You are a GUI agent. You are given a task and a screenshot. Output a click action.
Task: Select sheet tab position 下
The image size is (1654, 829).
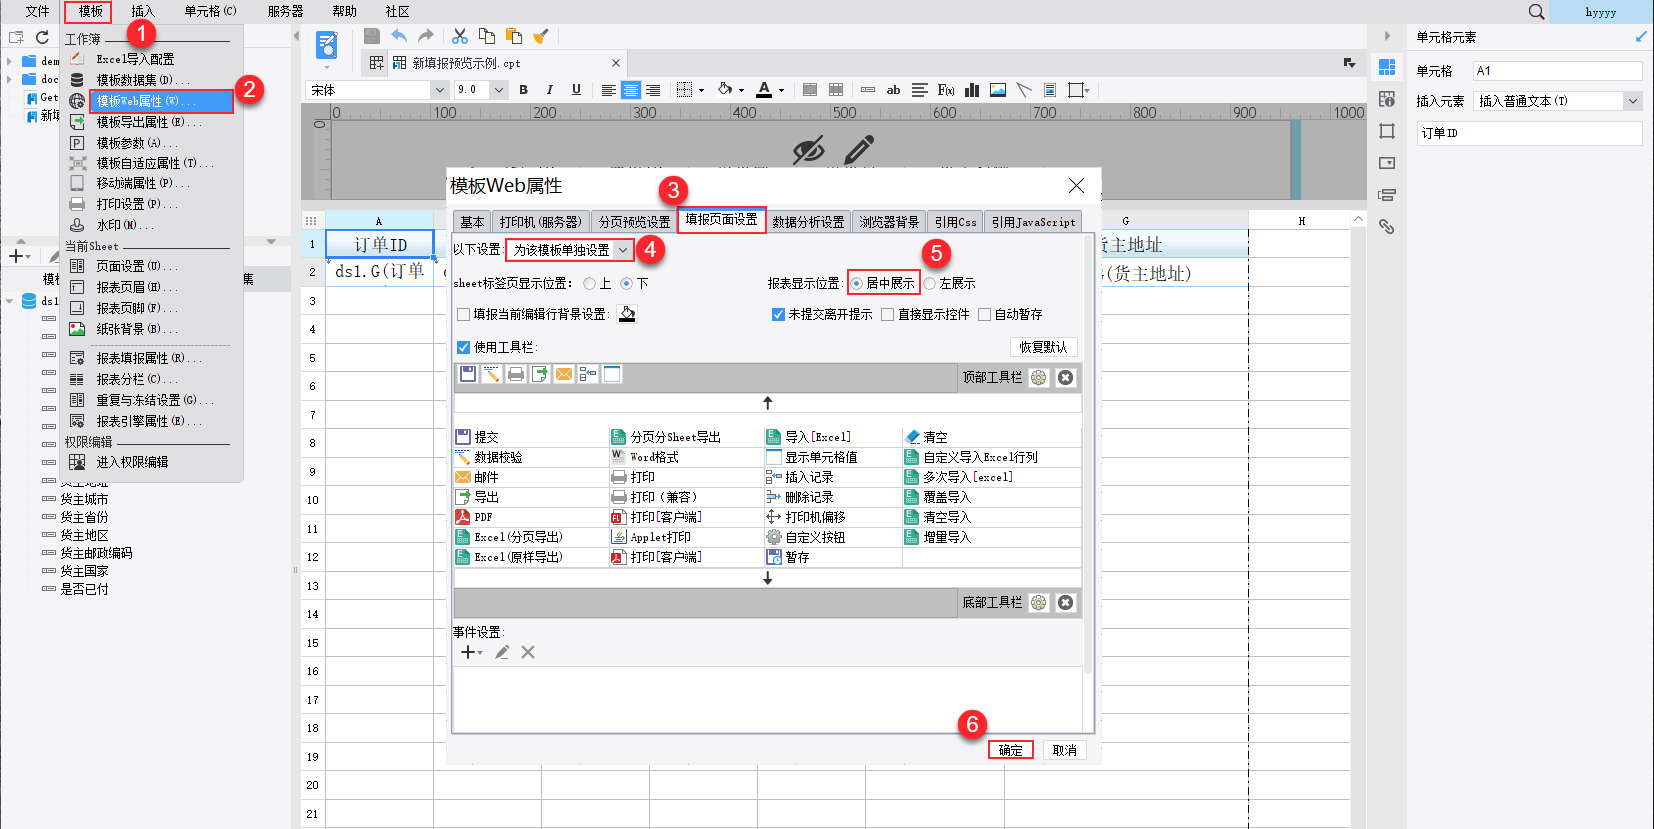pos(627,284)
